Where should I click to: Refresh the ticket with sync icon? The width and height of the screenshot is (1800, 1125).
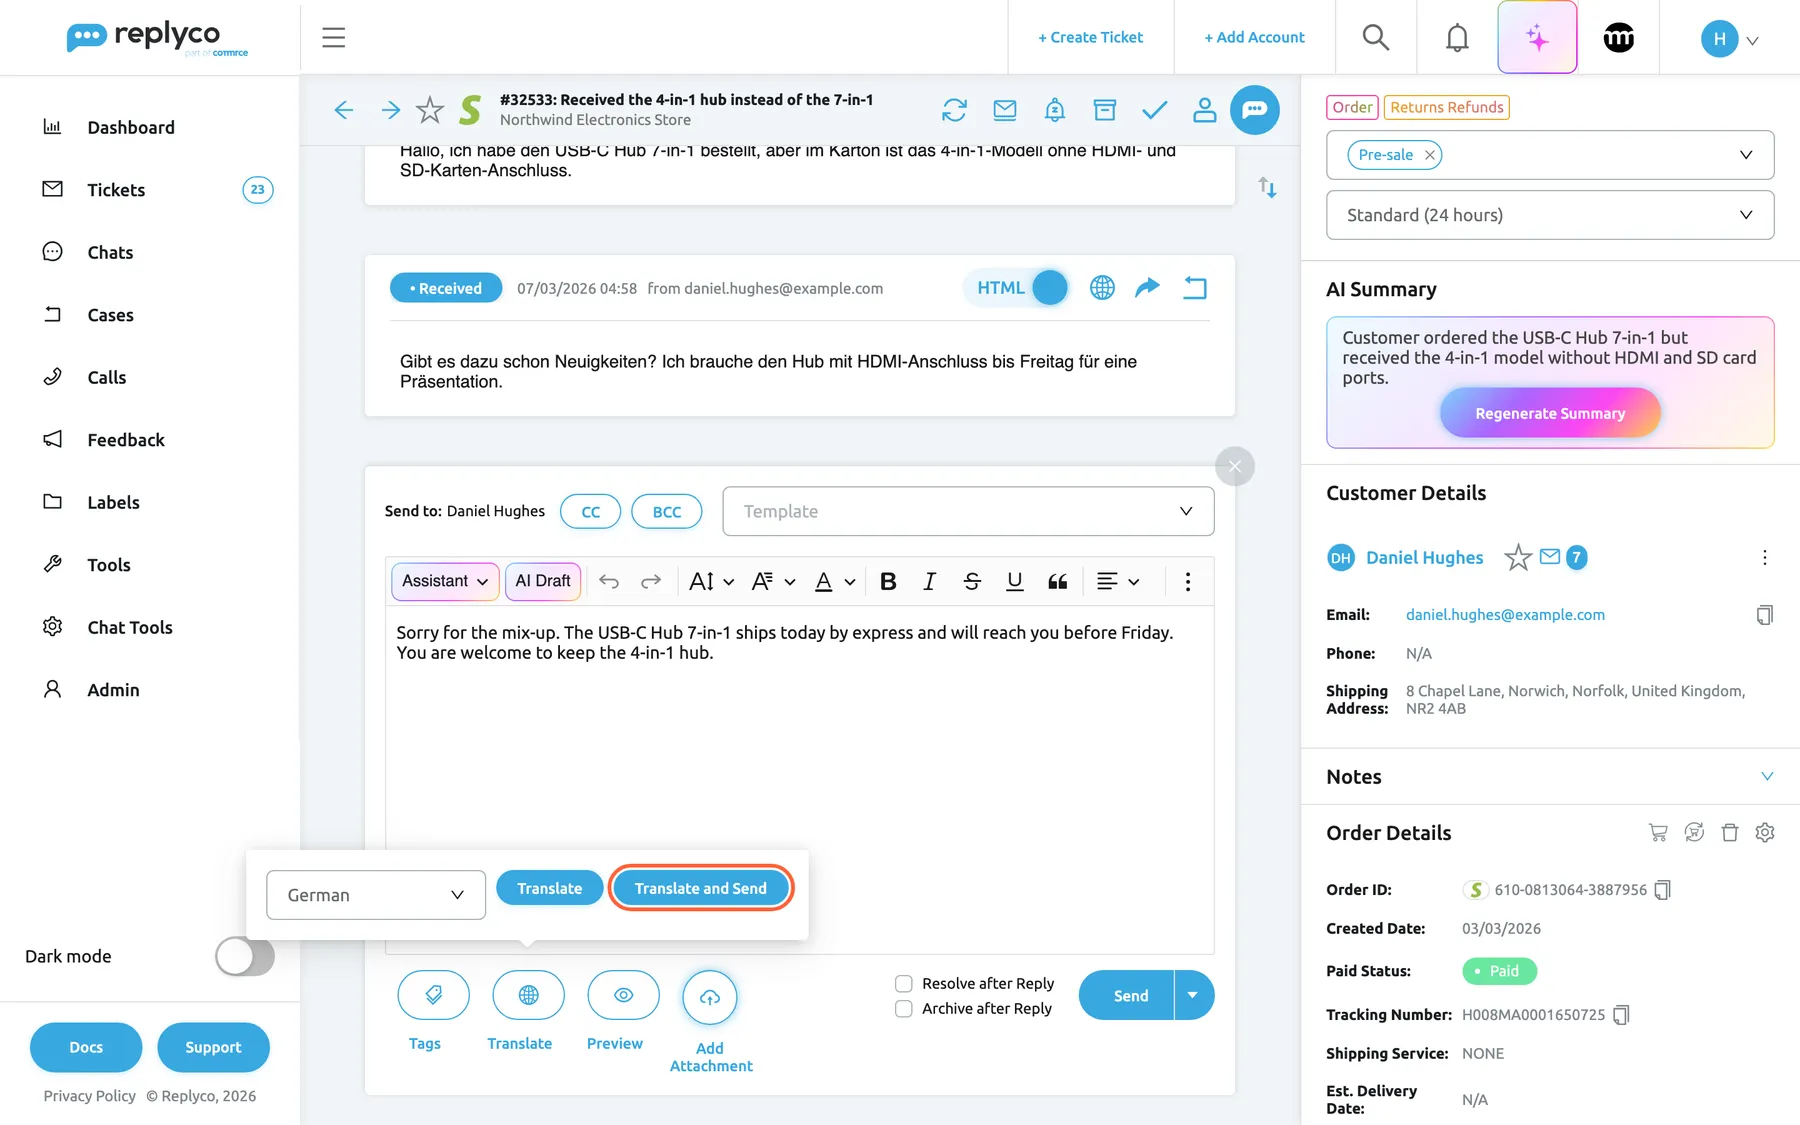[955, 110]
